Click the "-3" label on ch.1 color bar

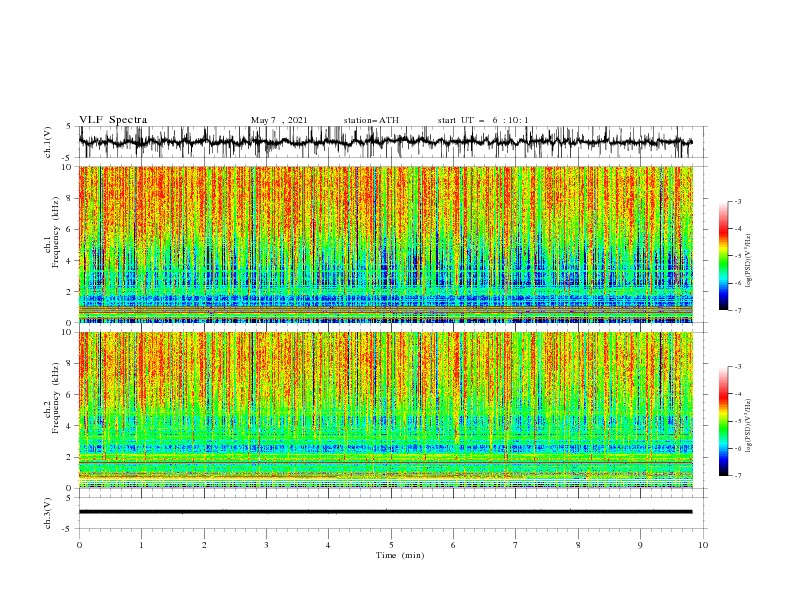pos(738,201)
